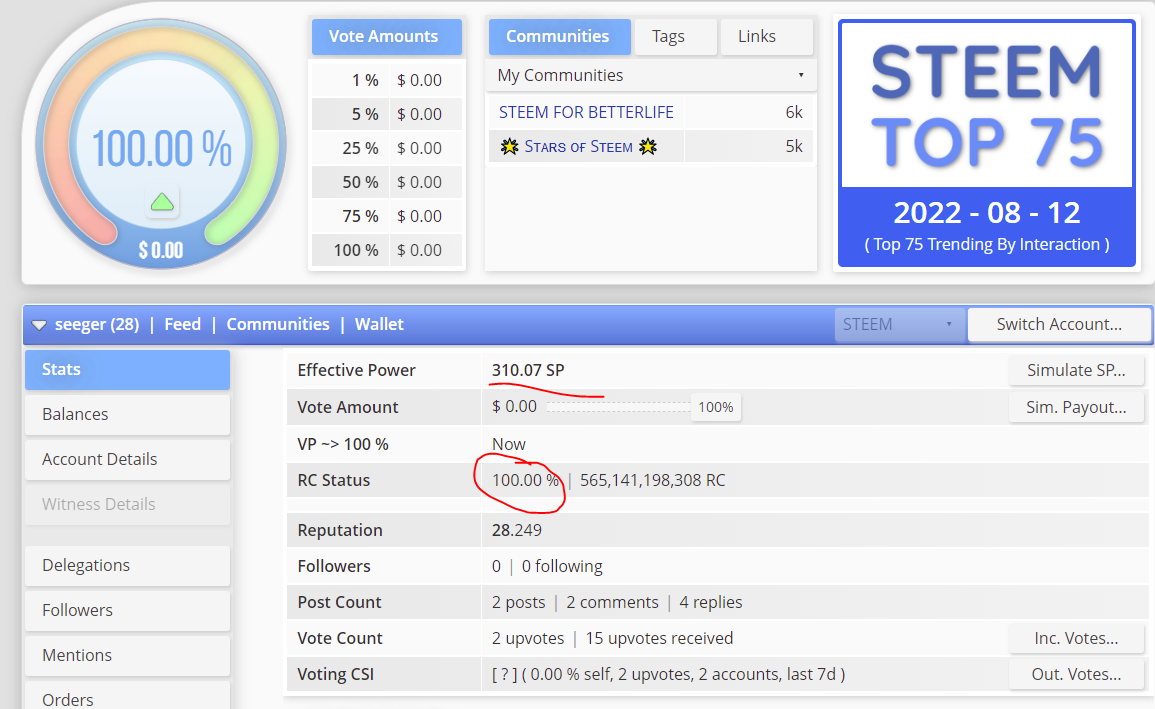
Task: Open Communities link in account bar
Action: coord(278,325)
